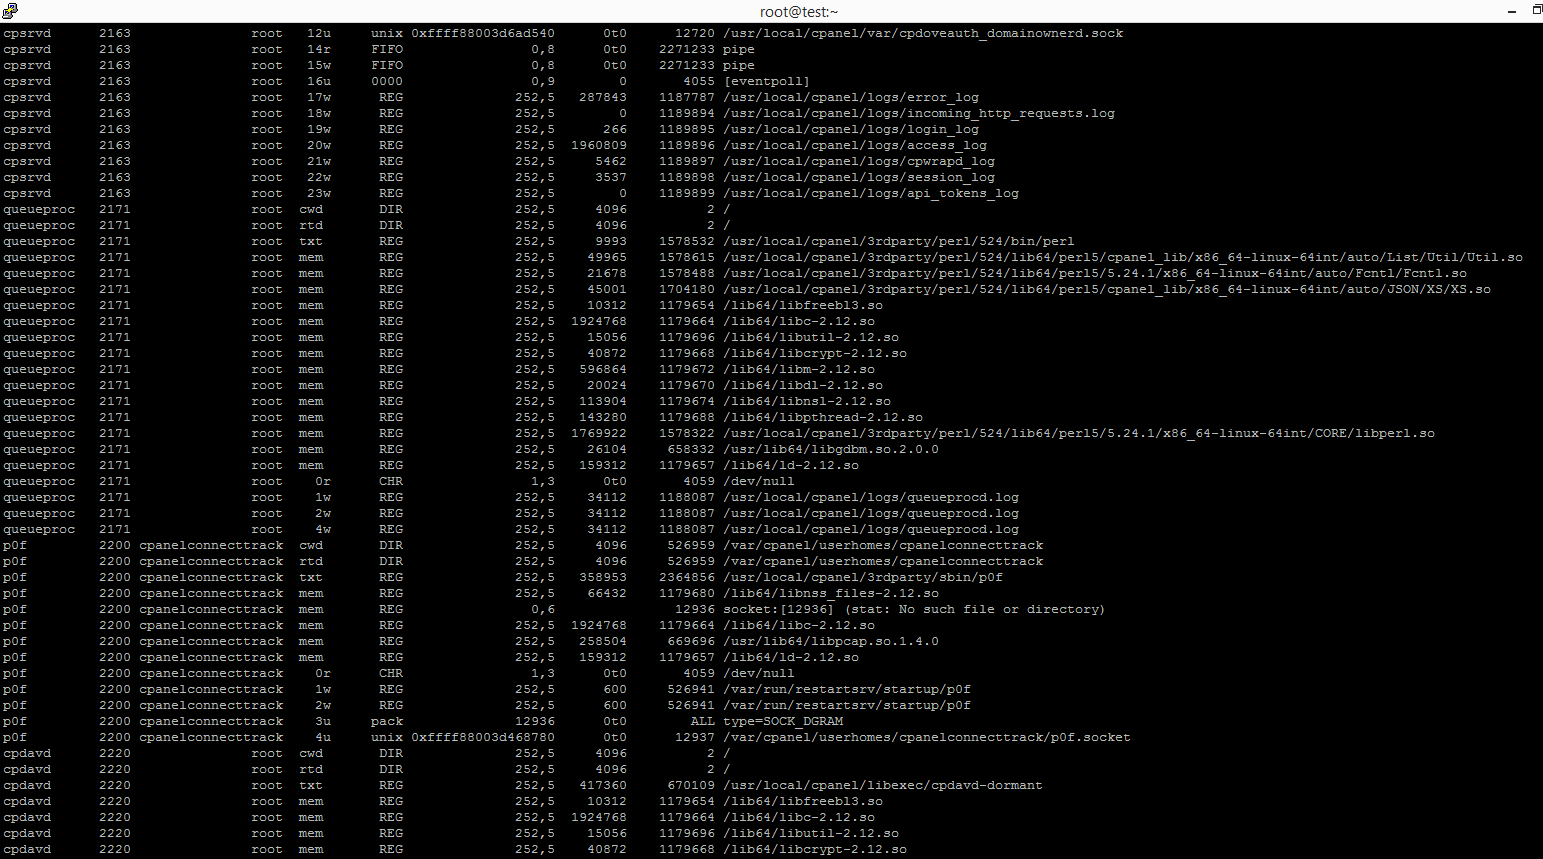The width and height of the screenshot is (1543, 859).
Task: Click the socket:[12936] stat error text
Action: coord(914,609)
